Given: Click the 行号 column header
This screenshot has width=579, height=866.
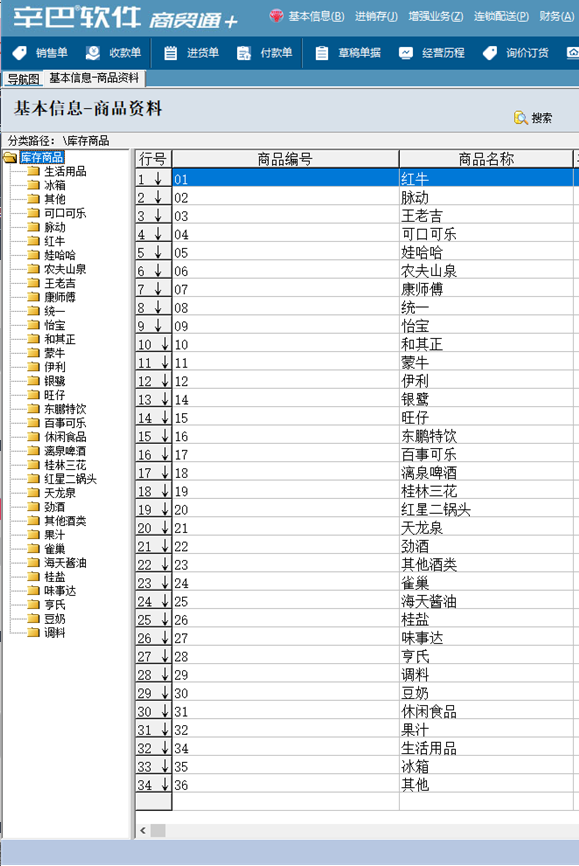Looking at the screenshot, I should click(153, 159).
